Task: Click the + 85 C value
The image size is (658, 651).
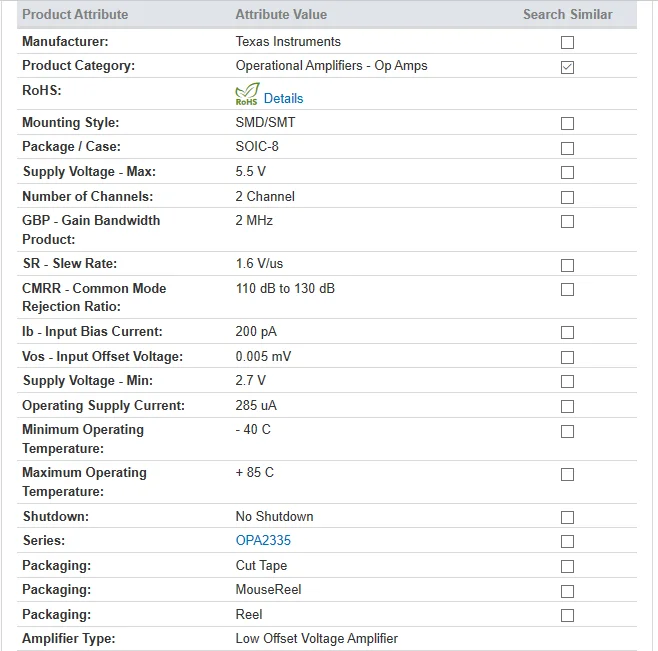Action: coord(254,473)
